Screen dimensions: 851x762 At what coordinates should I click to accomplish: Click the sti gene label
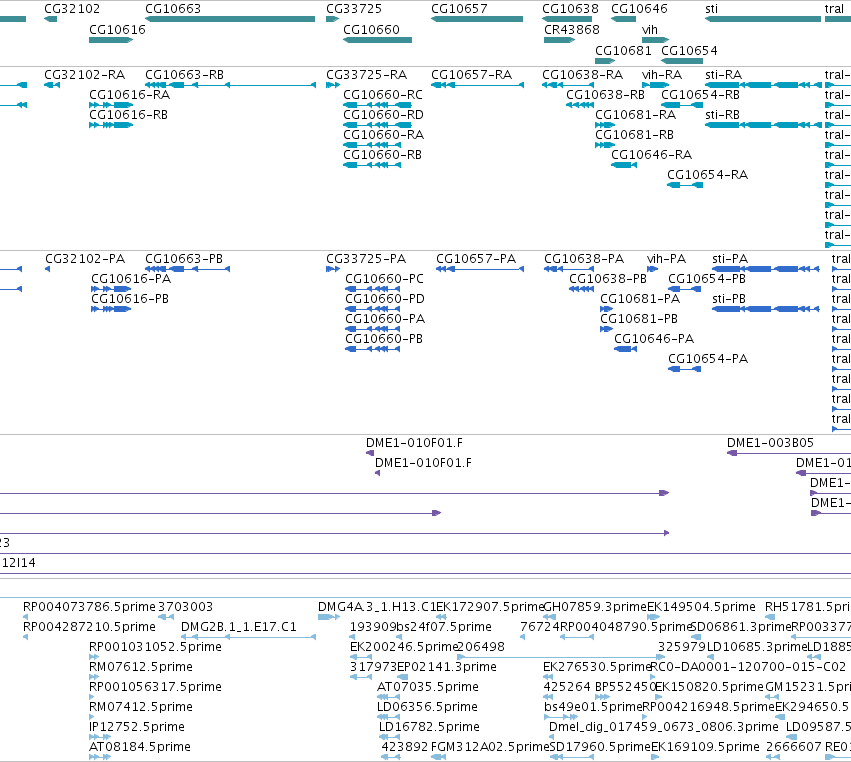click(x=712, y=9)
